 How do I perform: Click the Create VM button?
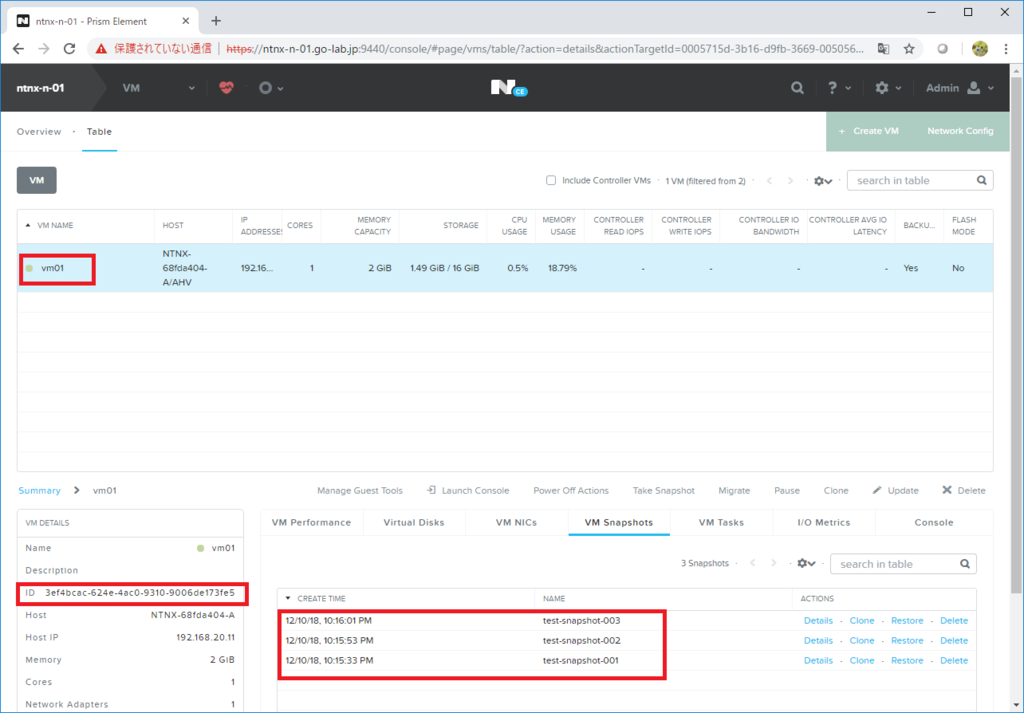869,131
